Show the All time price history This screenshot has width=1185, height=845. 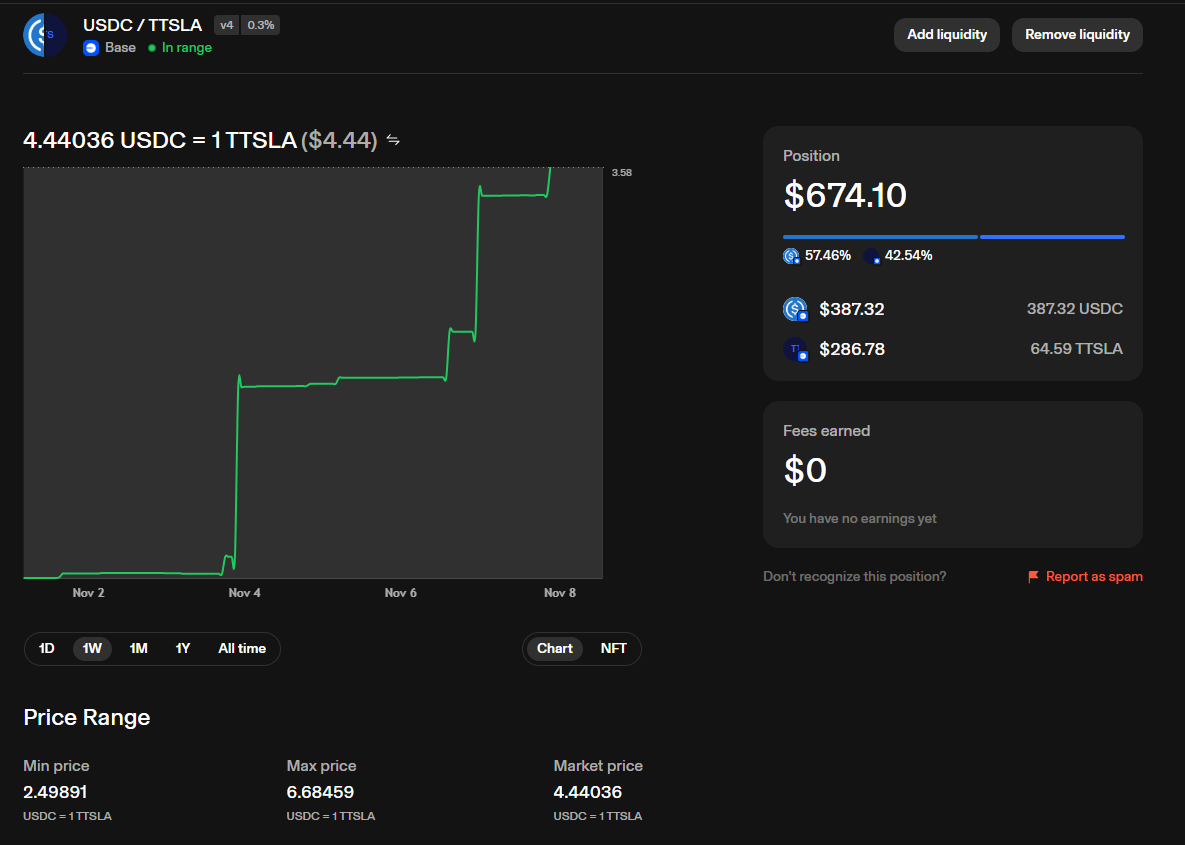click(x=242, y=649)
